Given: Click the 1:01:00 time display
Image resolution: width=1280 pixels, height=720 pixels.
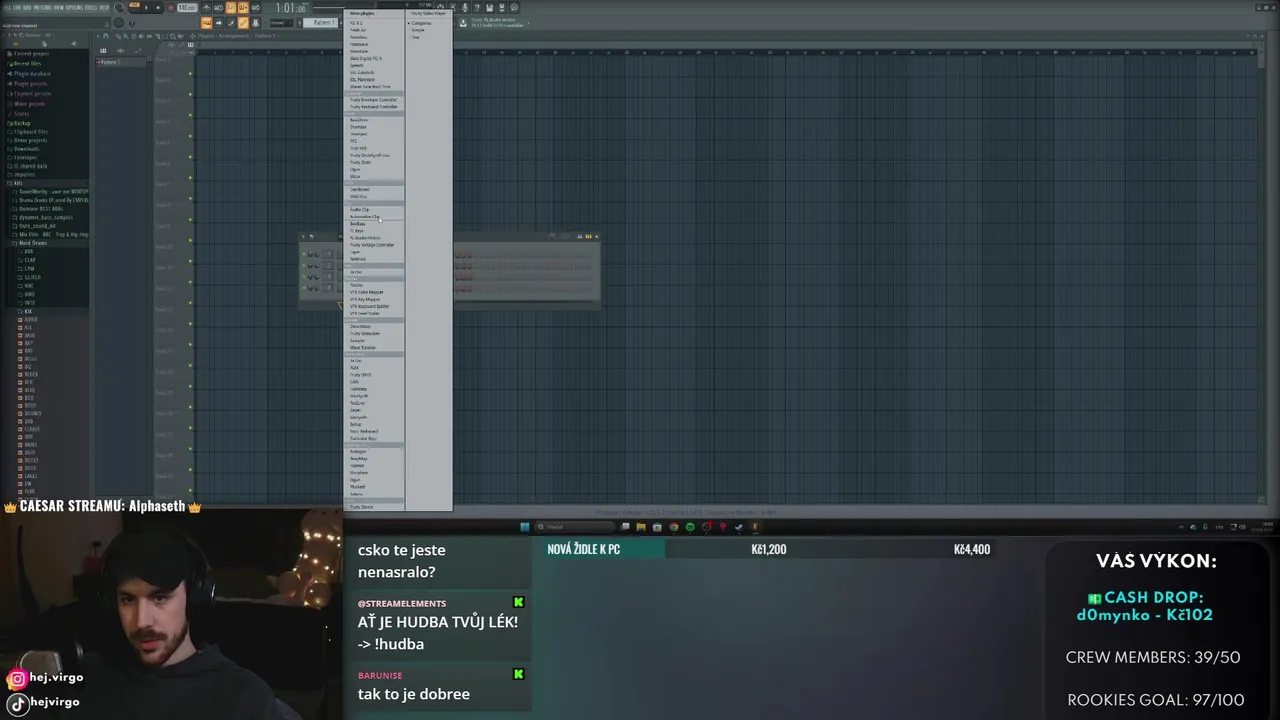Looking at the screenshot, I should [x=292, y=8].
